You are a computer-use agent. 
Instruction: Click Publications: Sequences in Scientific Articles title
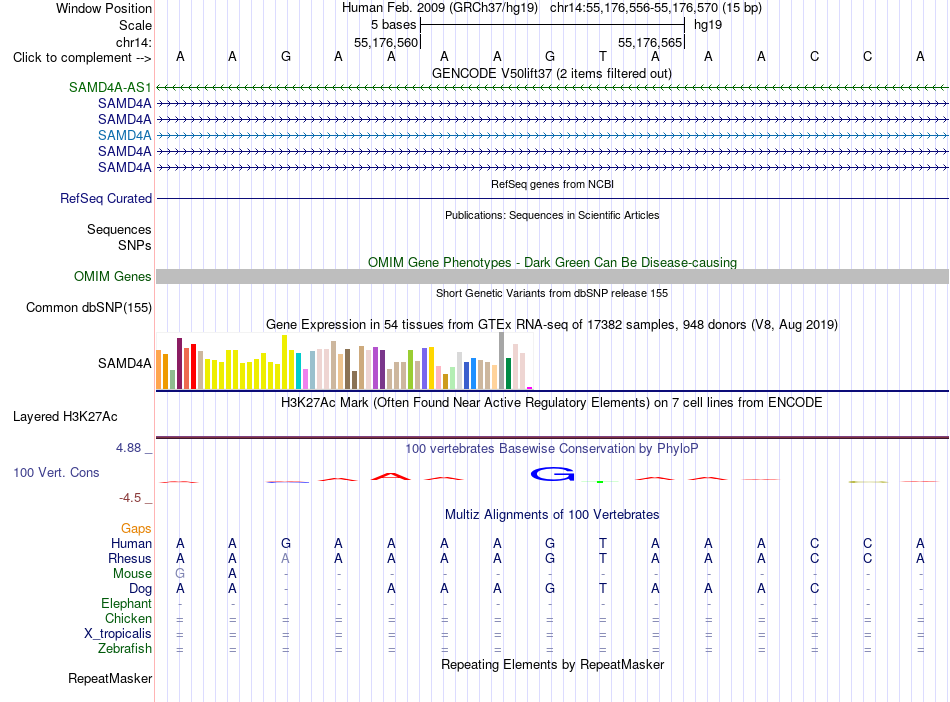(552, 215)
